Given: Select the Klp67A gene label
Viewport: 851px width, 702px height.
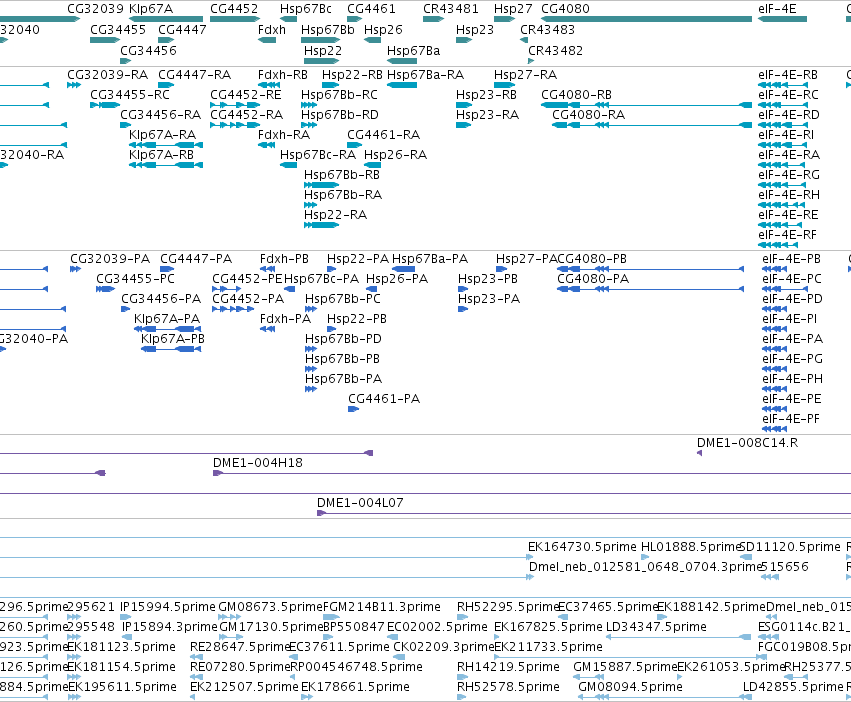Looking at the screenshot, I should click(151, 9).
